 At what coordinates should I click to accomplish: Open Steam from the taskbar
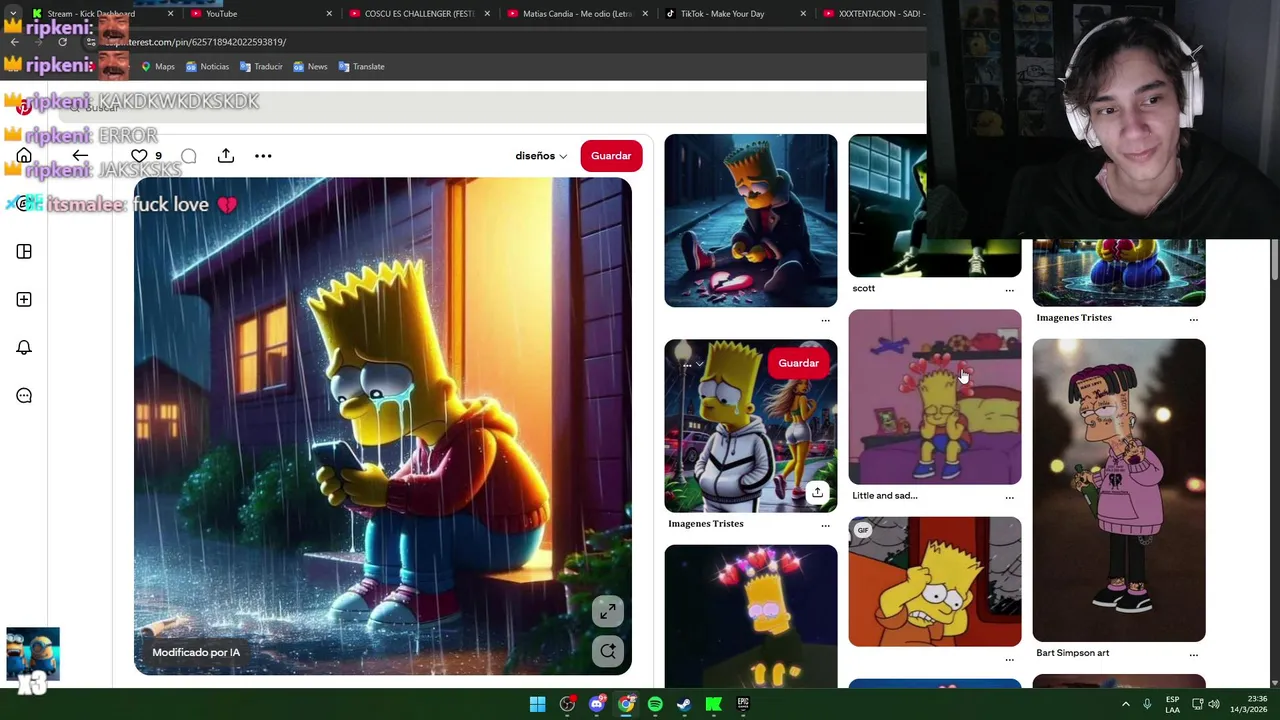684,704
